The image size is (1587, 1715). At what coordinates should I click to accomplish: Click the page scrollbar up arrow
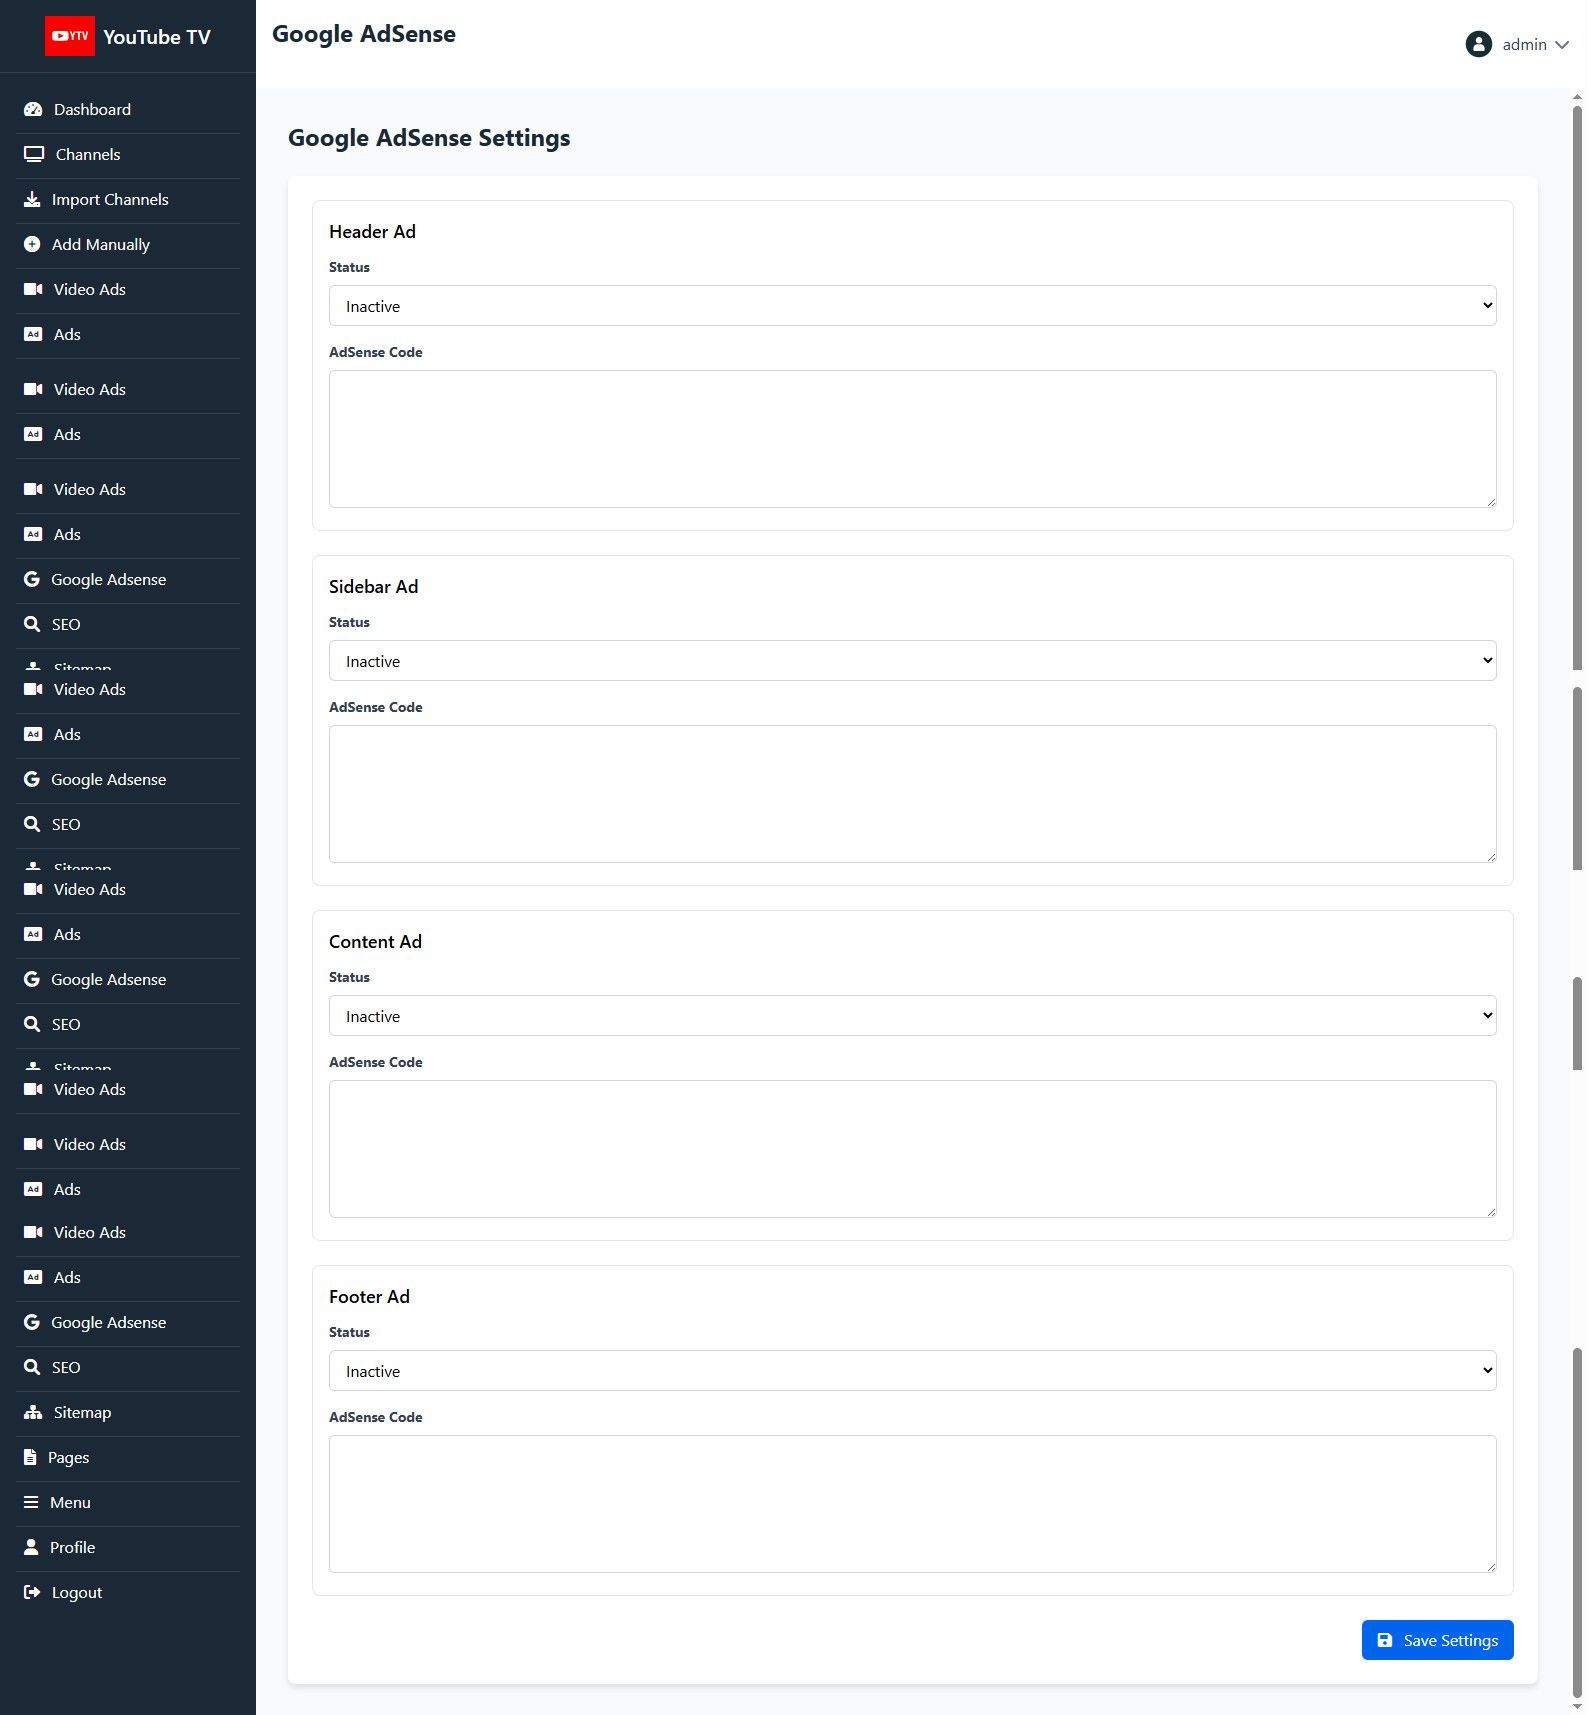[1577, 97]
